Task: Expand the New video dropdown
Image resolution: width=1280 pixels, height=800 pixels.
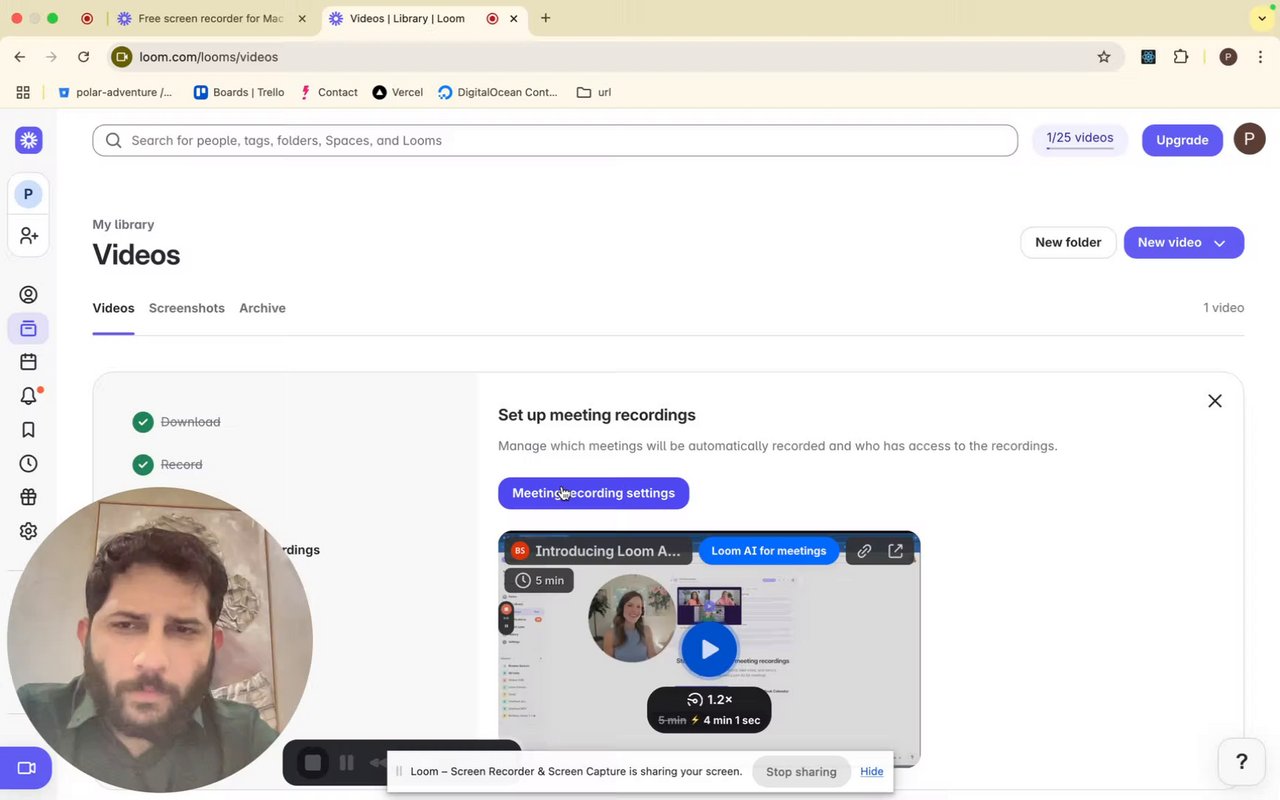Action: (1219, 243)
